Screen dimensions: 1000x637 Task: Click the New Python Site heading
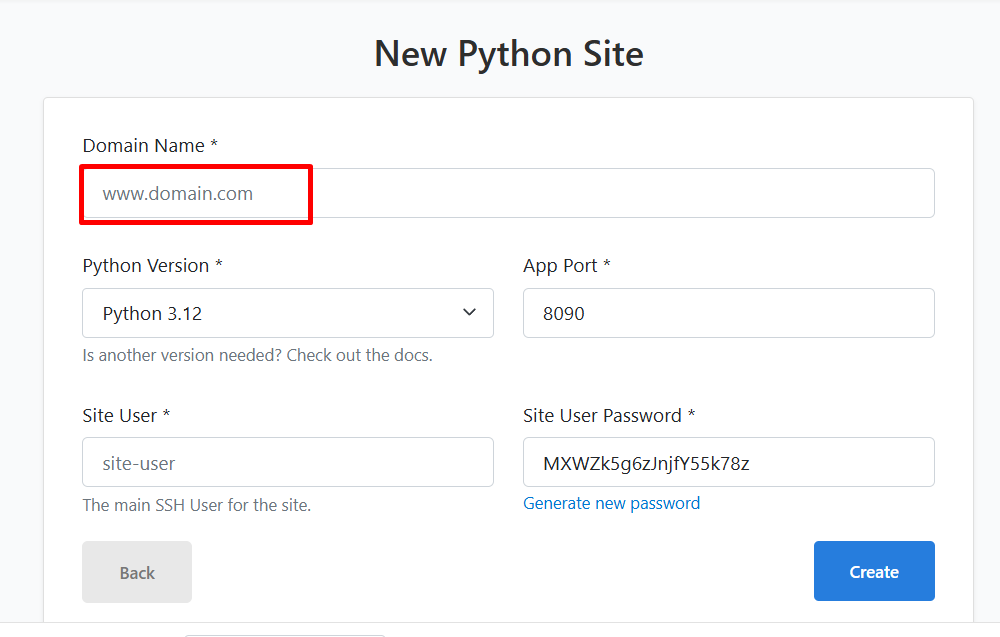point(508,54)
